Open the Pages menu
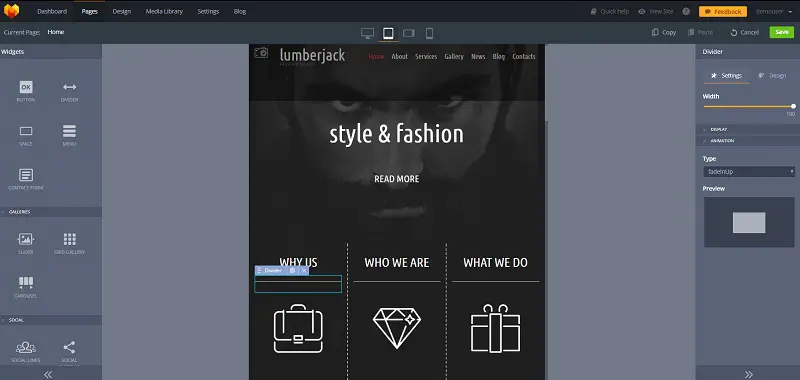The width and height of the screenshot is (800, 380). tap(90, 11)
